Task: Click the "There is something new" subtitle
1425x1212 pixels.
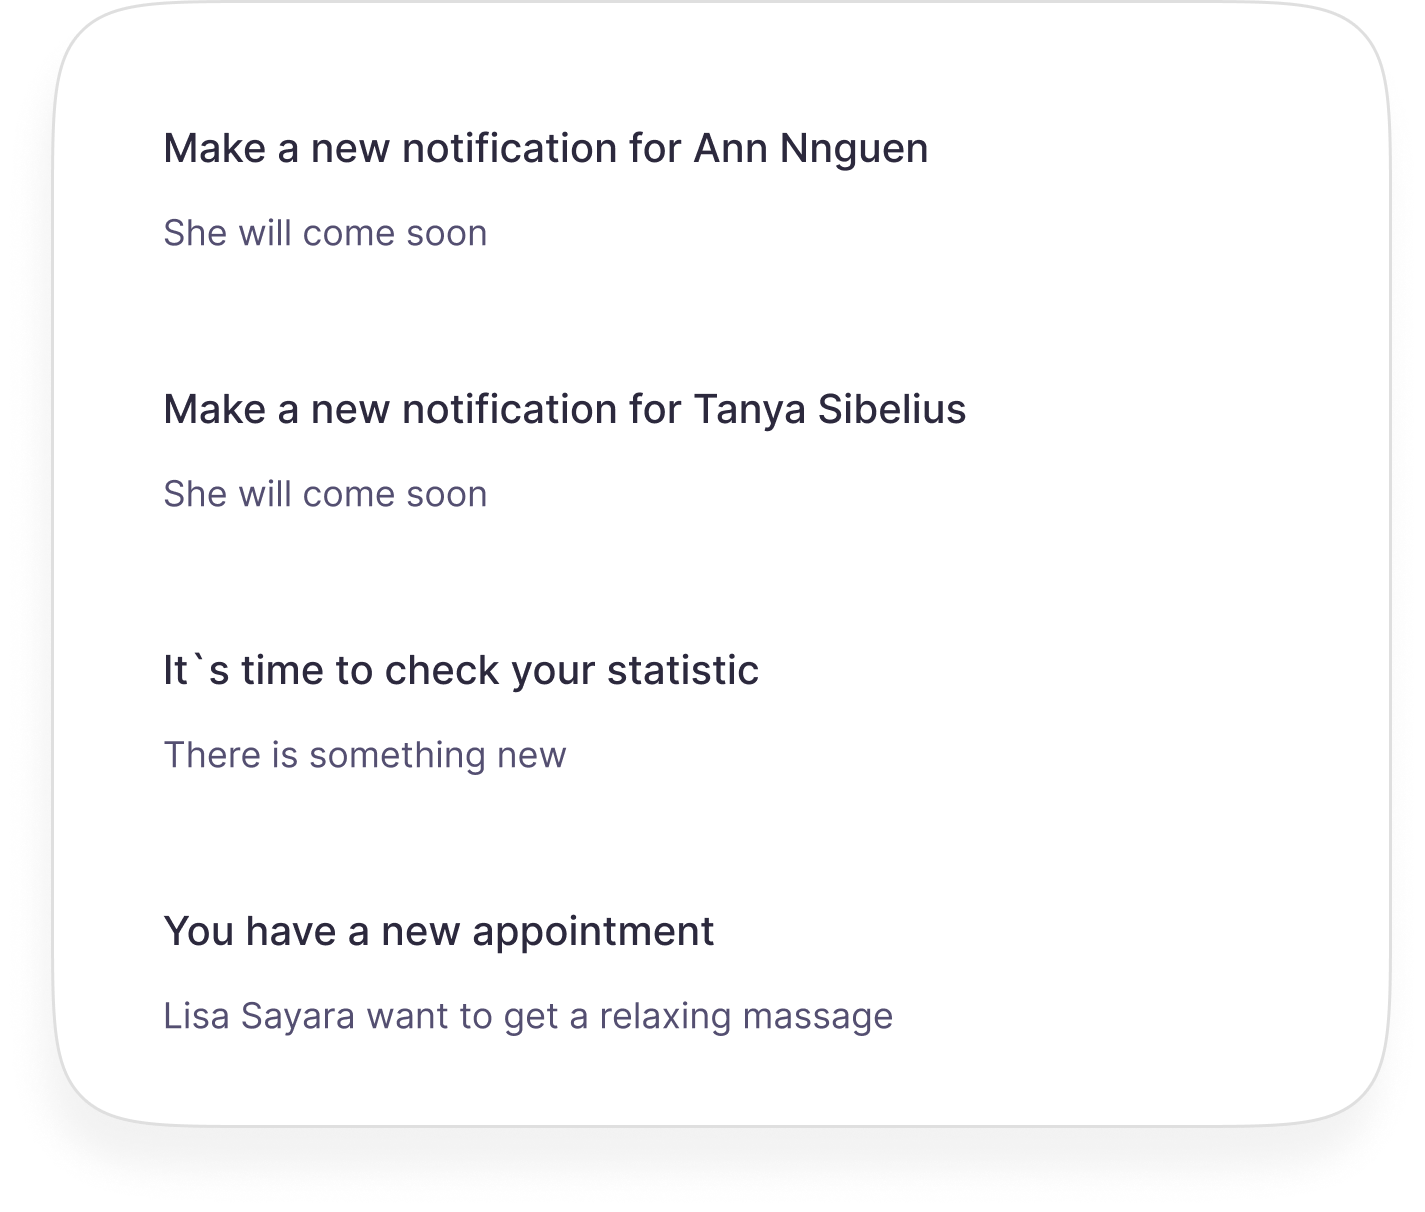Action: tap(365, 755)
